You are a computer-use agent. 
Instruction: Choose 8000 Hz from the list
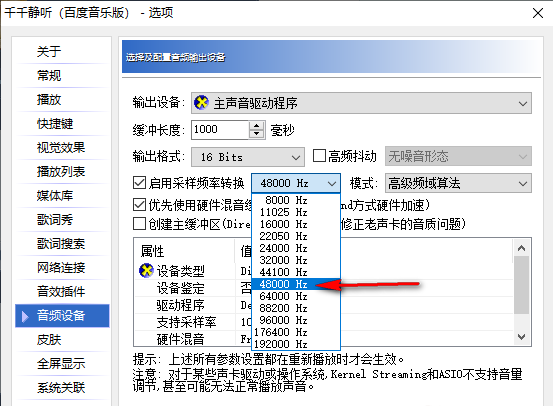point(296,200)
